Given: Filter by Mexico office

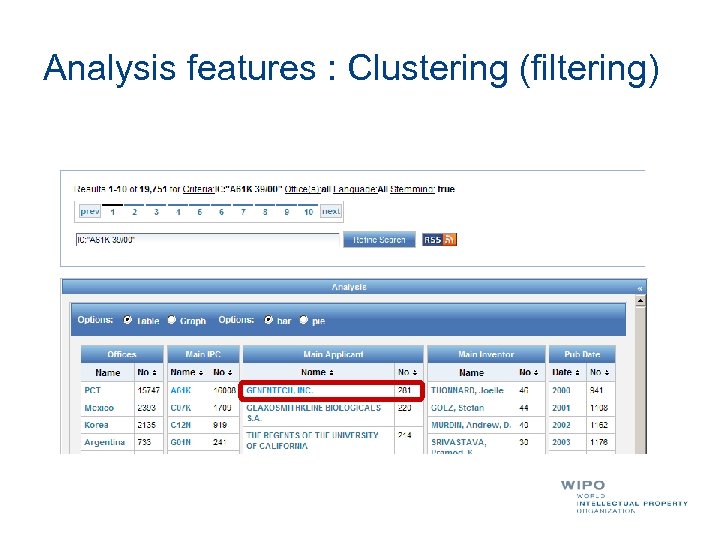Looking at the screenshot, I should click(x=99, y=408).
